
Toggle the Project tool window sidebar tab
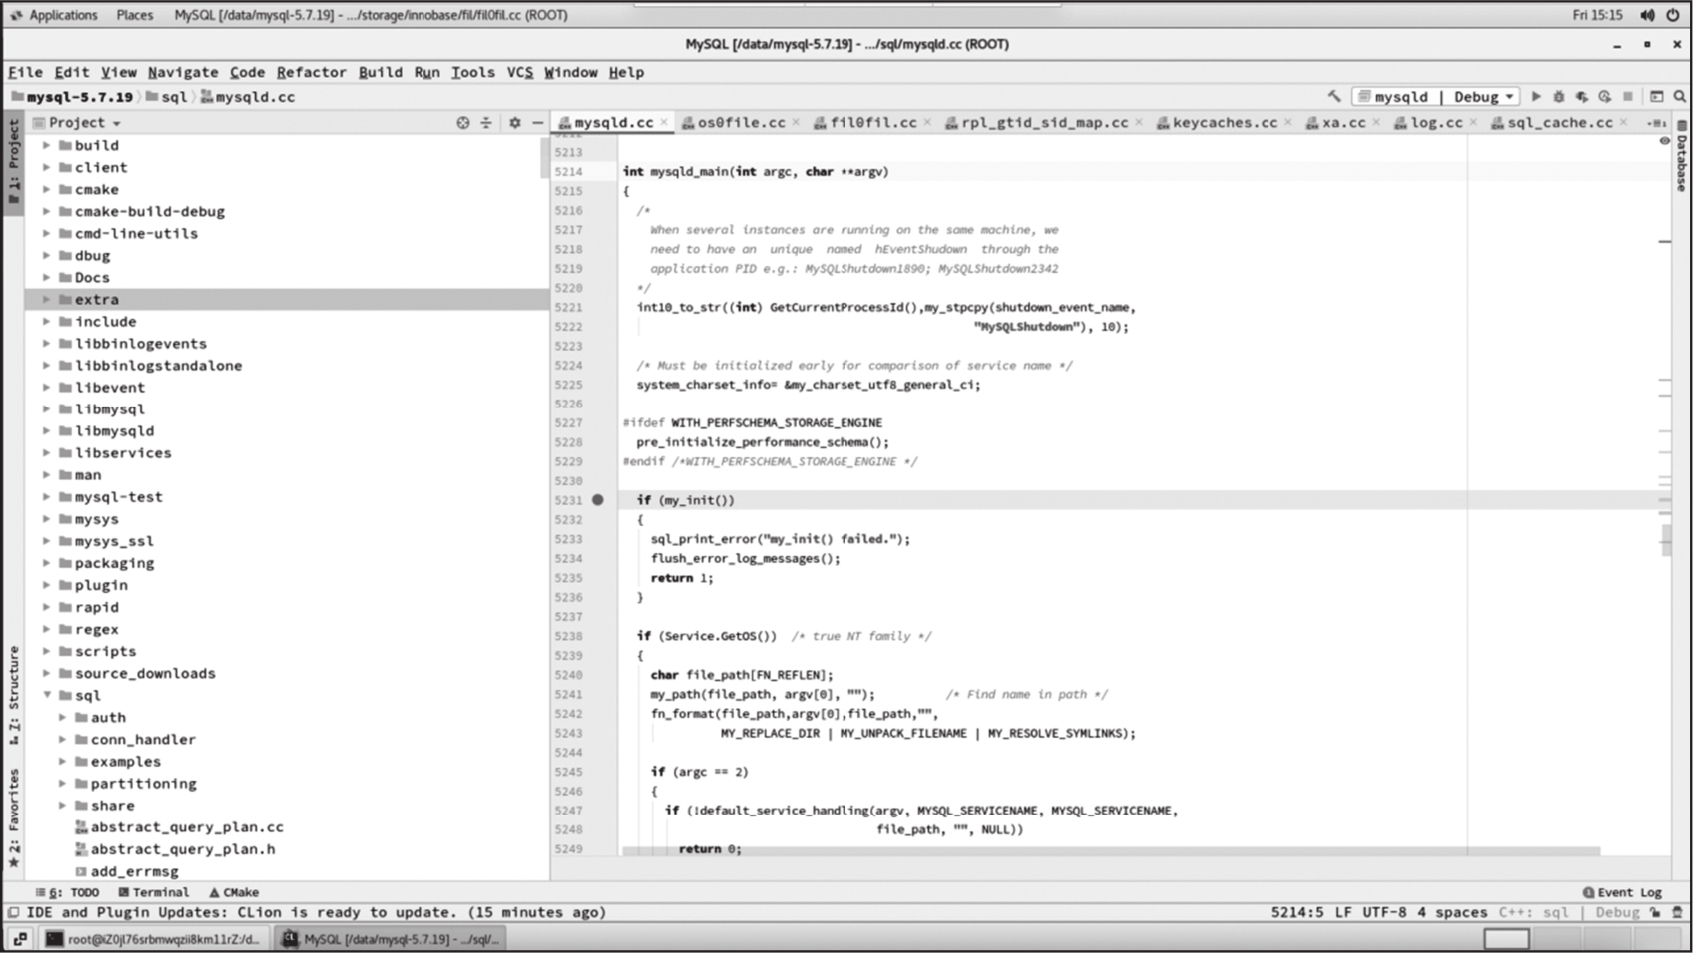[14, 160]
